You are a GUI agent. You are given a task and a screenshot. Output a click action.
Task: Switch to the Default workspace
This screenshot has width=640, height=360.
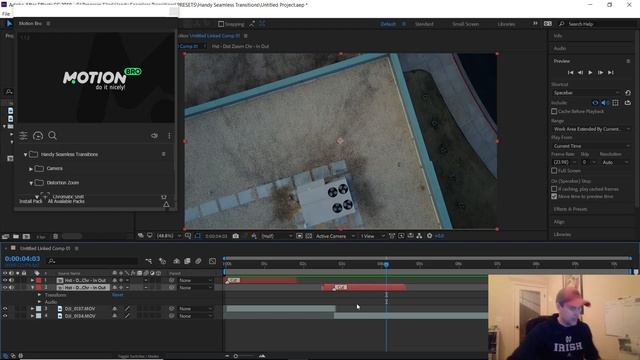[x=388, y=24]
